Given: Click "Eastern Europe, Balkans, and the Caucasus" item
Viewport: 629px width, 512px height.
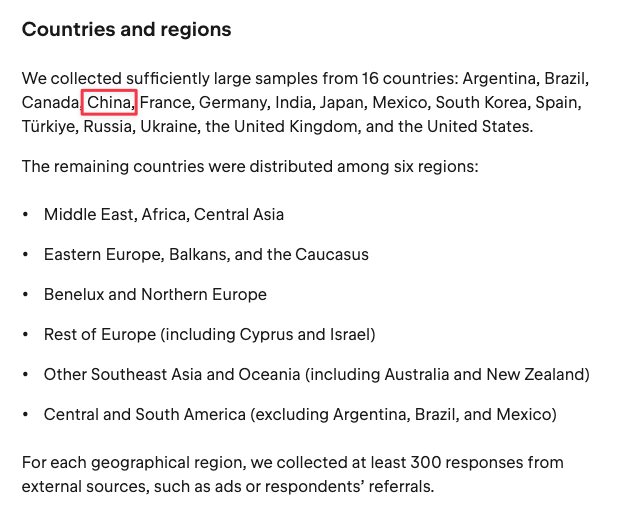Looking at the screenshot, I should tap(206, 254).
